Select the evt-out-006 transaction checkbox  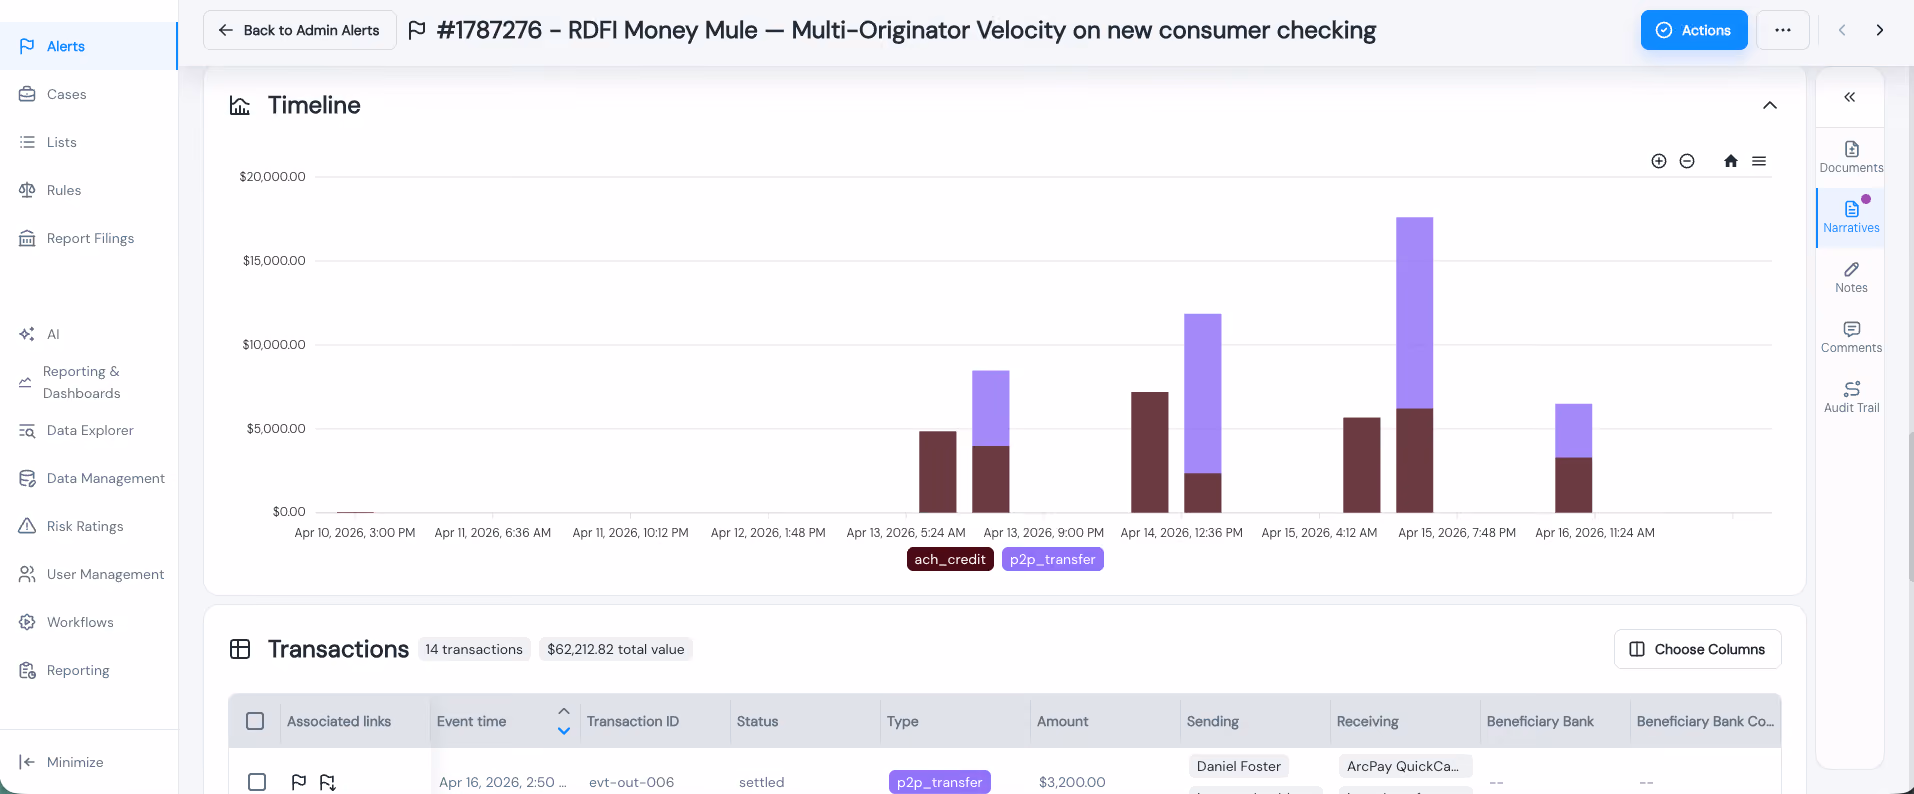click(x=257, y=782)
